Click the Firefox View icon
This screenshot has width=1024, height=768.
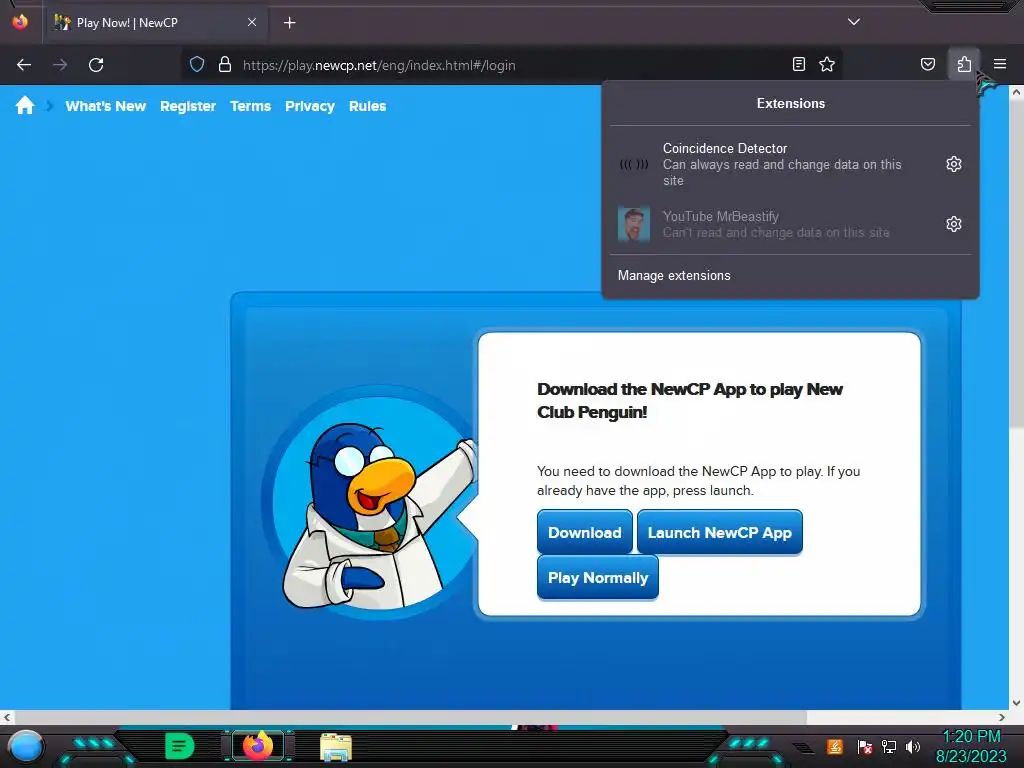[20, 22]
